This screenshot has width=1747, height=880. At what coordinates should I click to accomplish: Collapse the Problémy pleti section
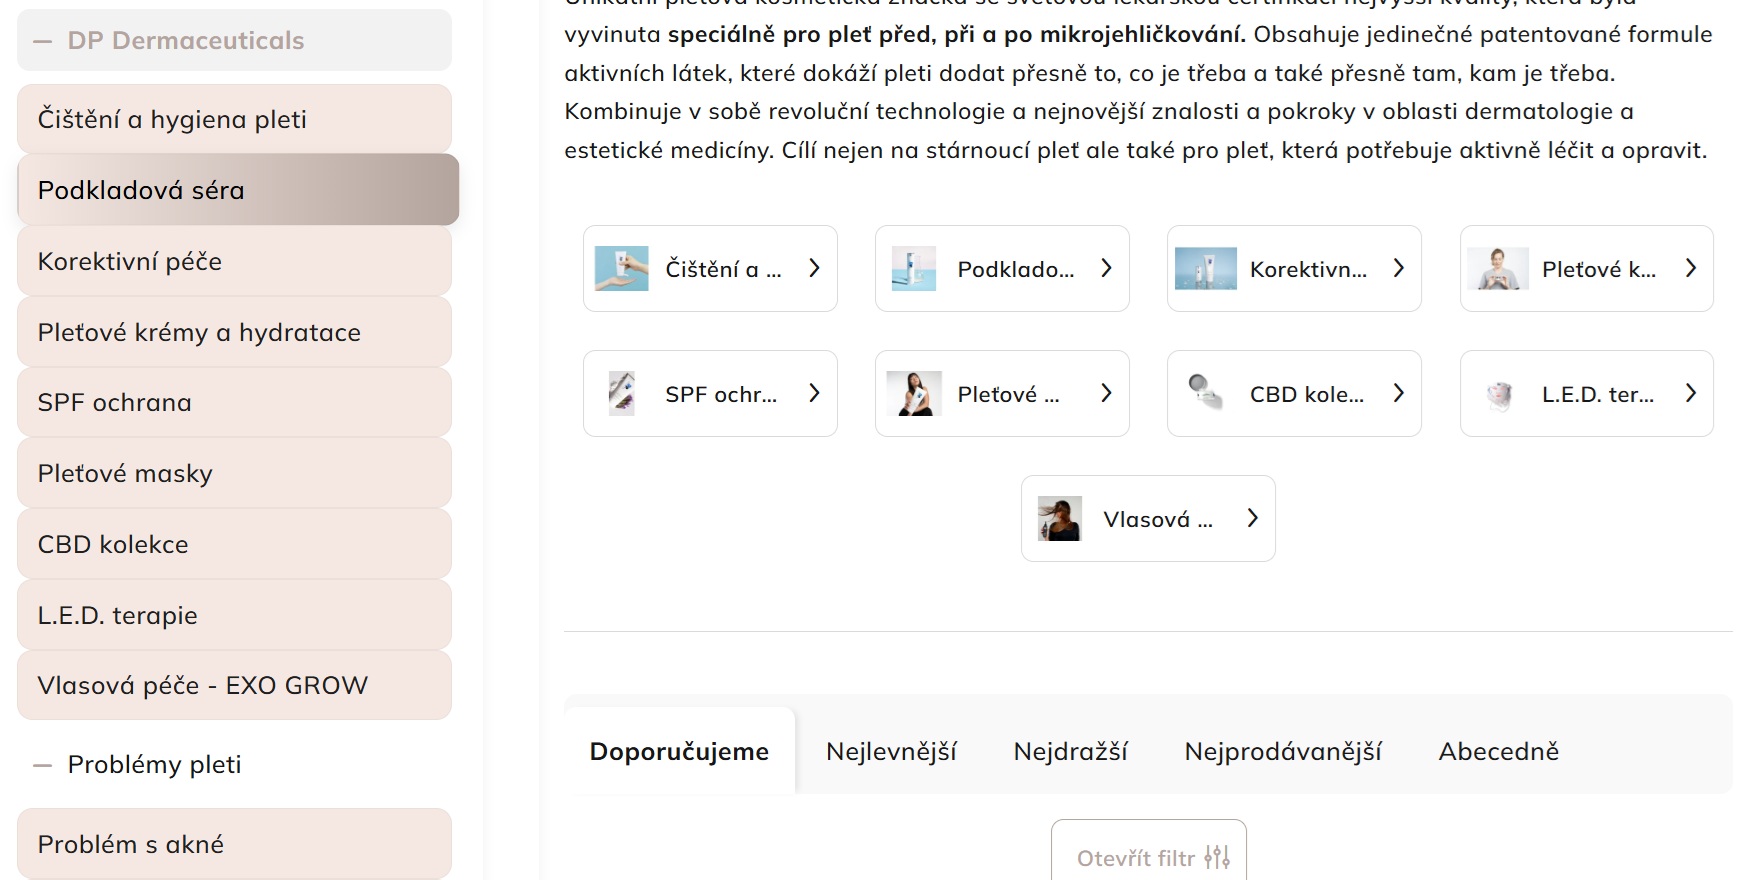tap(43, 765)
